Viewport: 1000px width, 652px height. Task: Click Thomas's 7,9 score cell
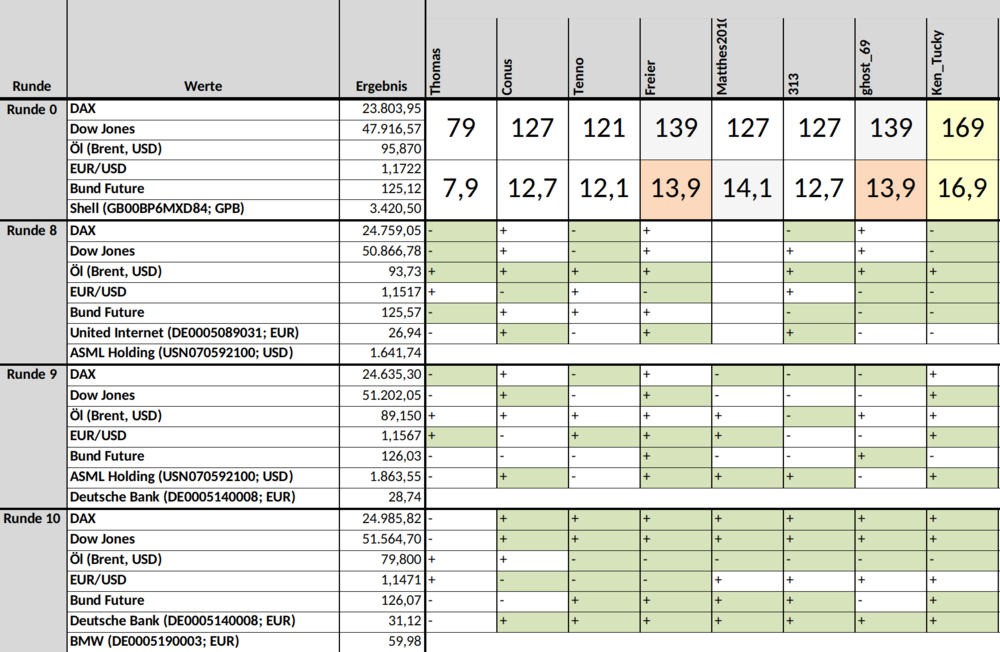(461, 189)
